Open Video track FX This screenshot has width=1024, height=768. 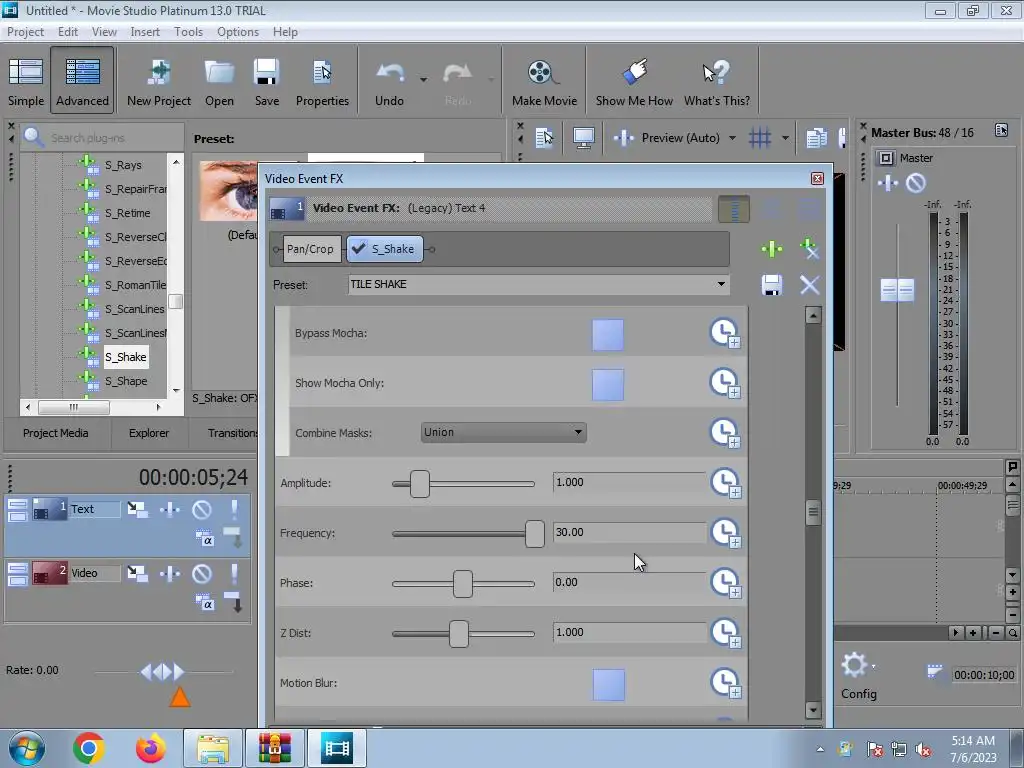coord(170,574)
